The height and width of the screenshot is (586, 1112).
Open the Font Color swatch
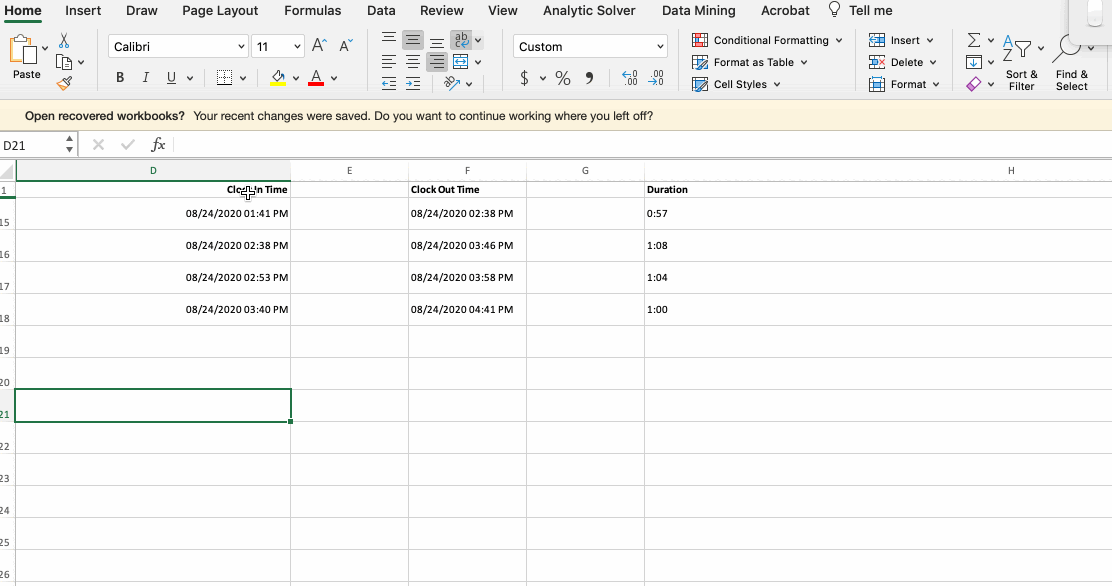pos(316,76)
